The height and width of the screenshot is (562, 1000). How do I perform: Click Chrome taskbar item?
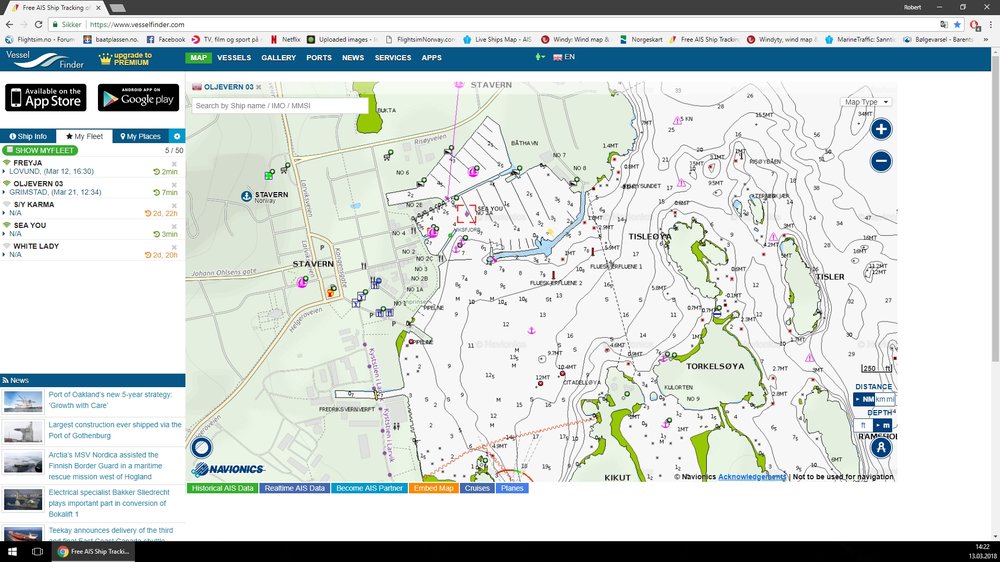(94, 551)
